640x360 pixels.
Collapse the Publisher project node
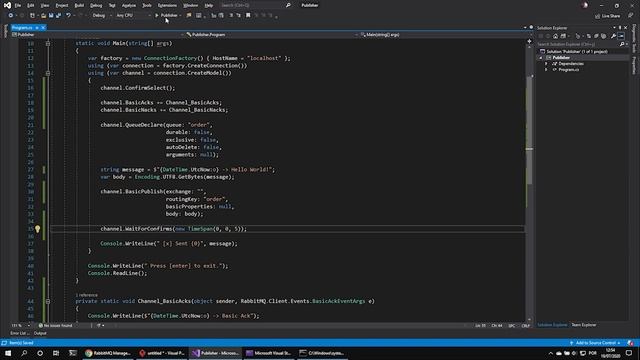click(541, 58)
